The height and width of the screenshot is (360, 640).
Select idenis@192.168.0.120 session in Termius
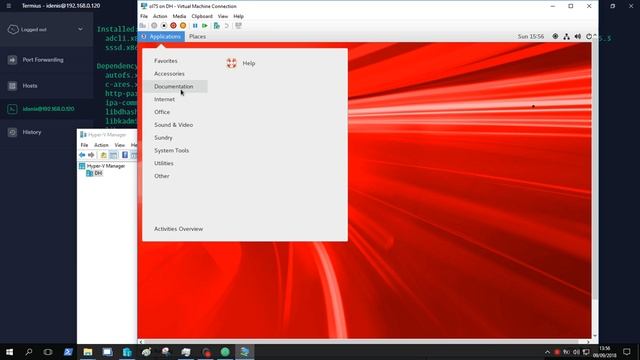(x=47, y=109)
